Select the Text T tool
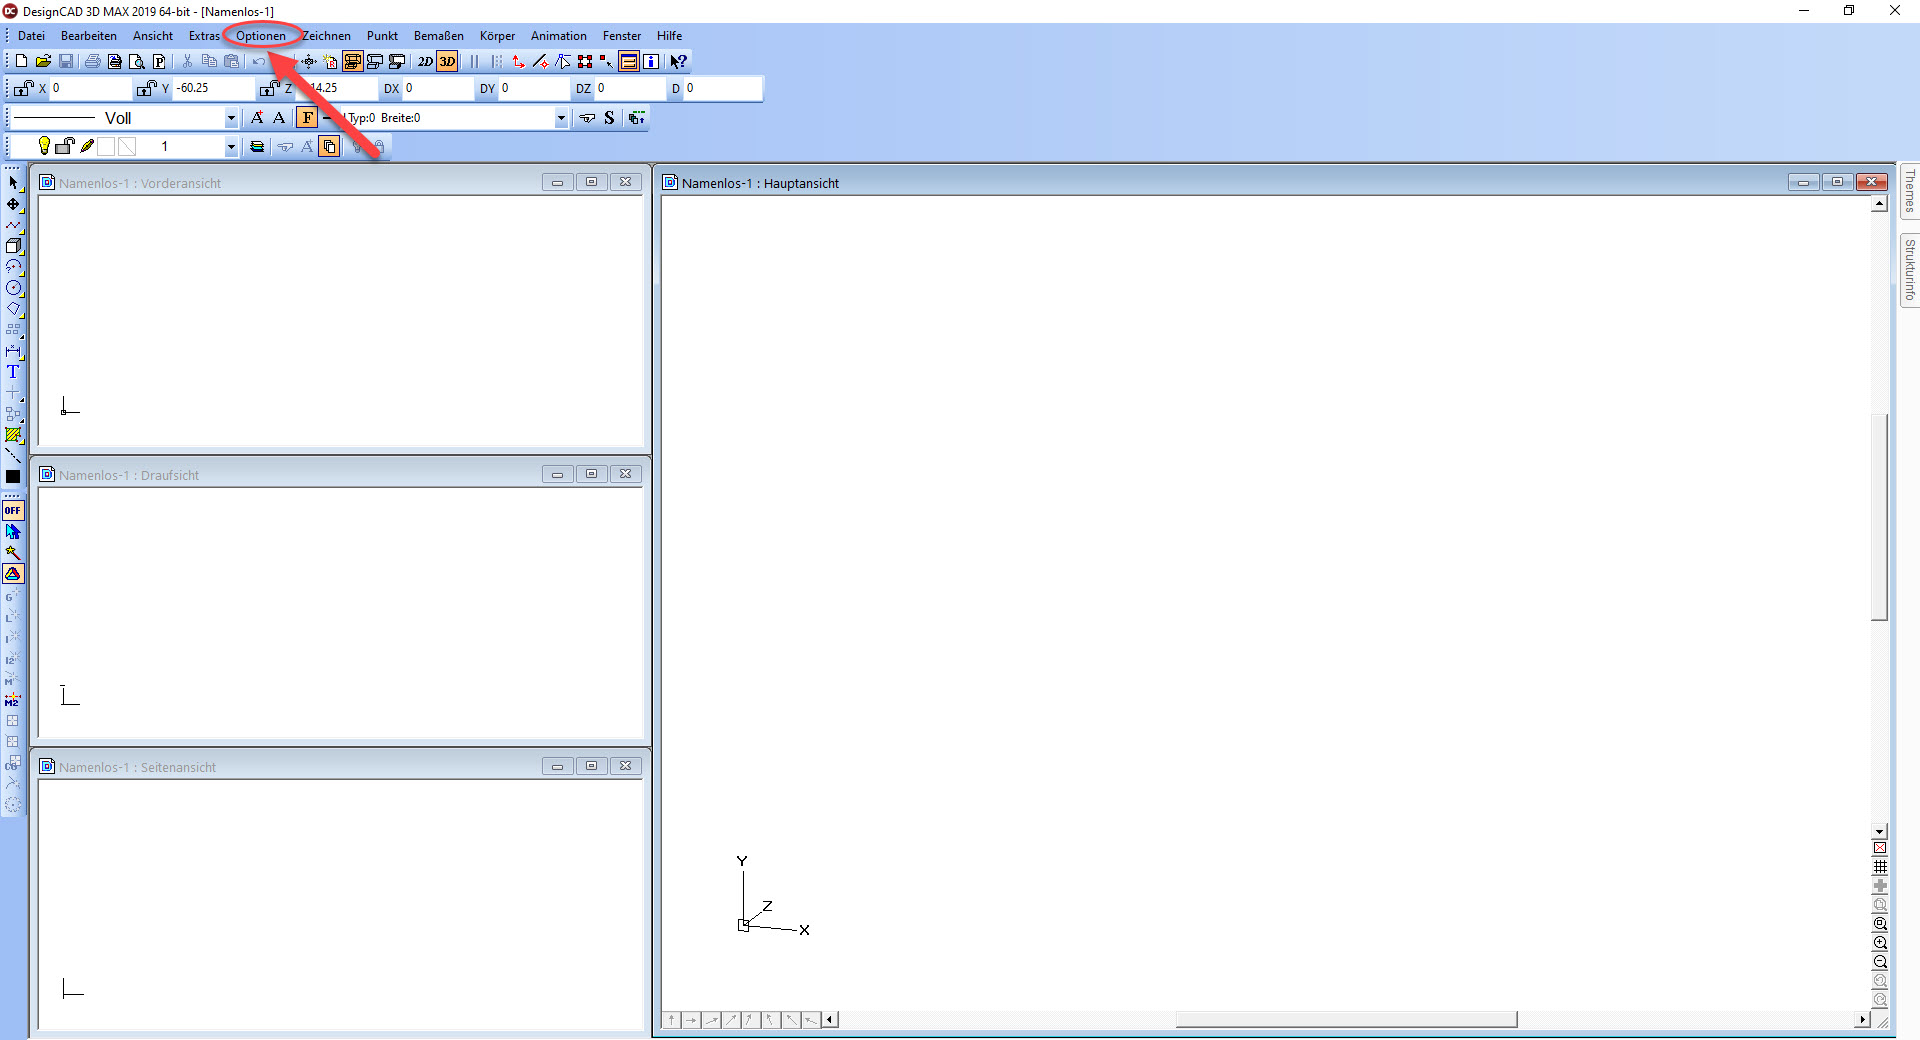The height and width of the screenshot is (1040, 1920). click(x=13, y=372)
